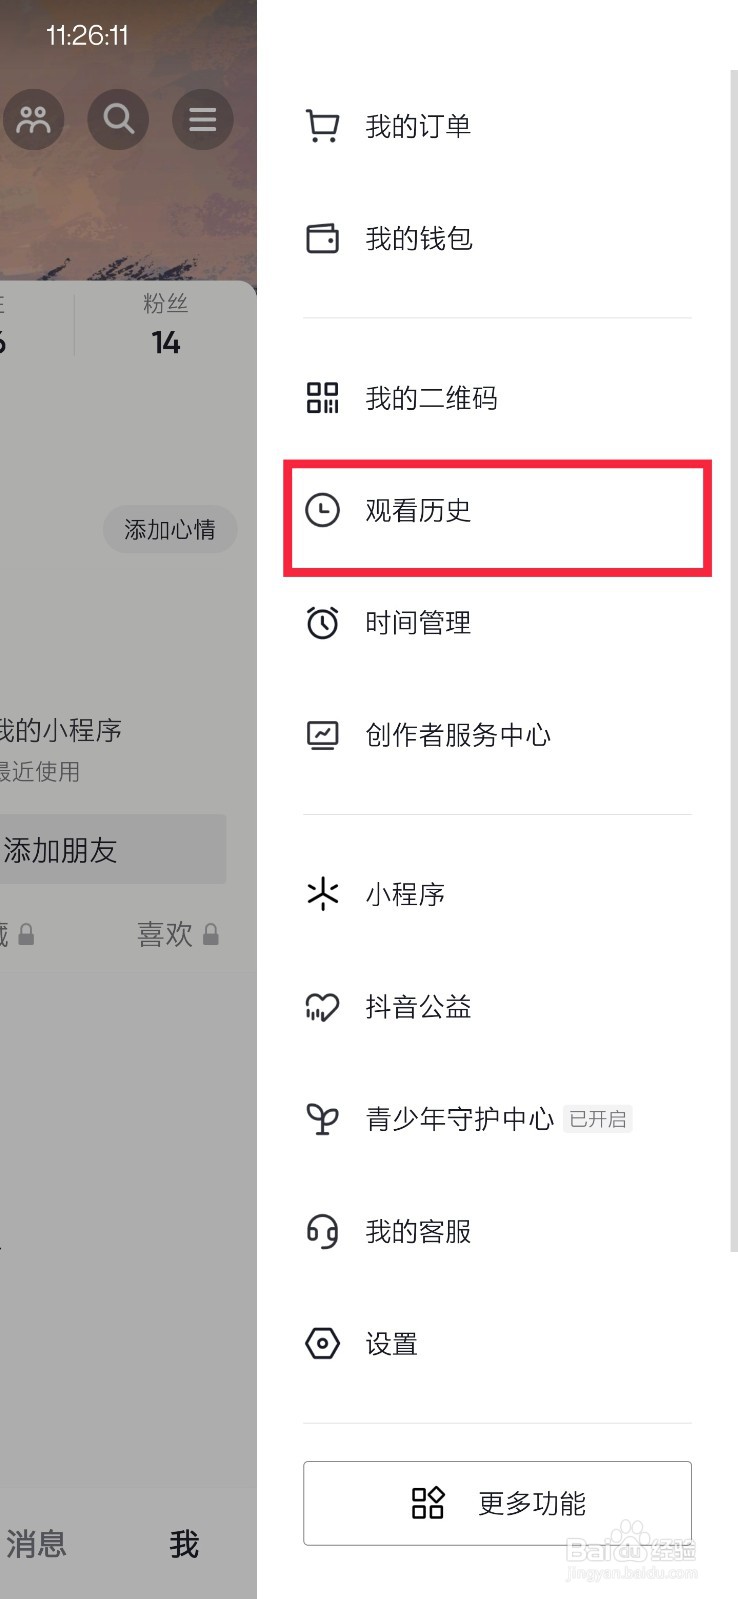Open 抖音公益 charity entry
Screen dimensions: 738x1599
pyautogui.click(x=417, y=1007)
